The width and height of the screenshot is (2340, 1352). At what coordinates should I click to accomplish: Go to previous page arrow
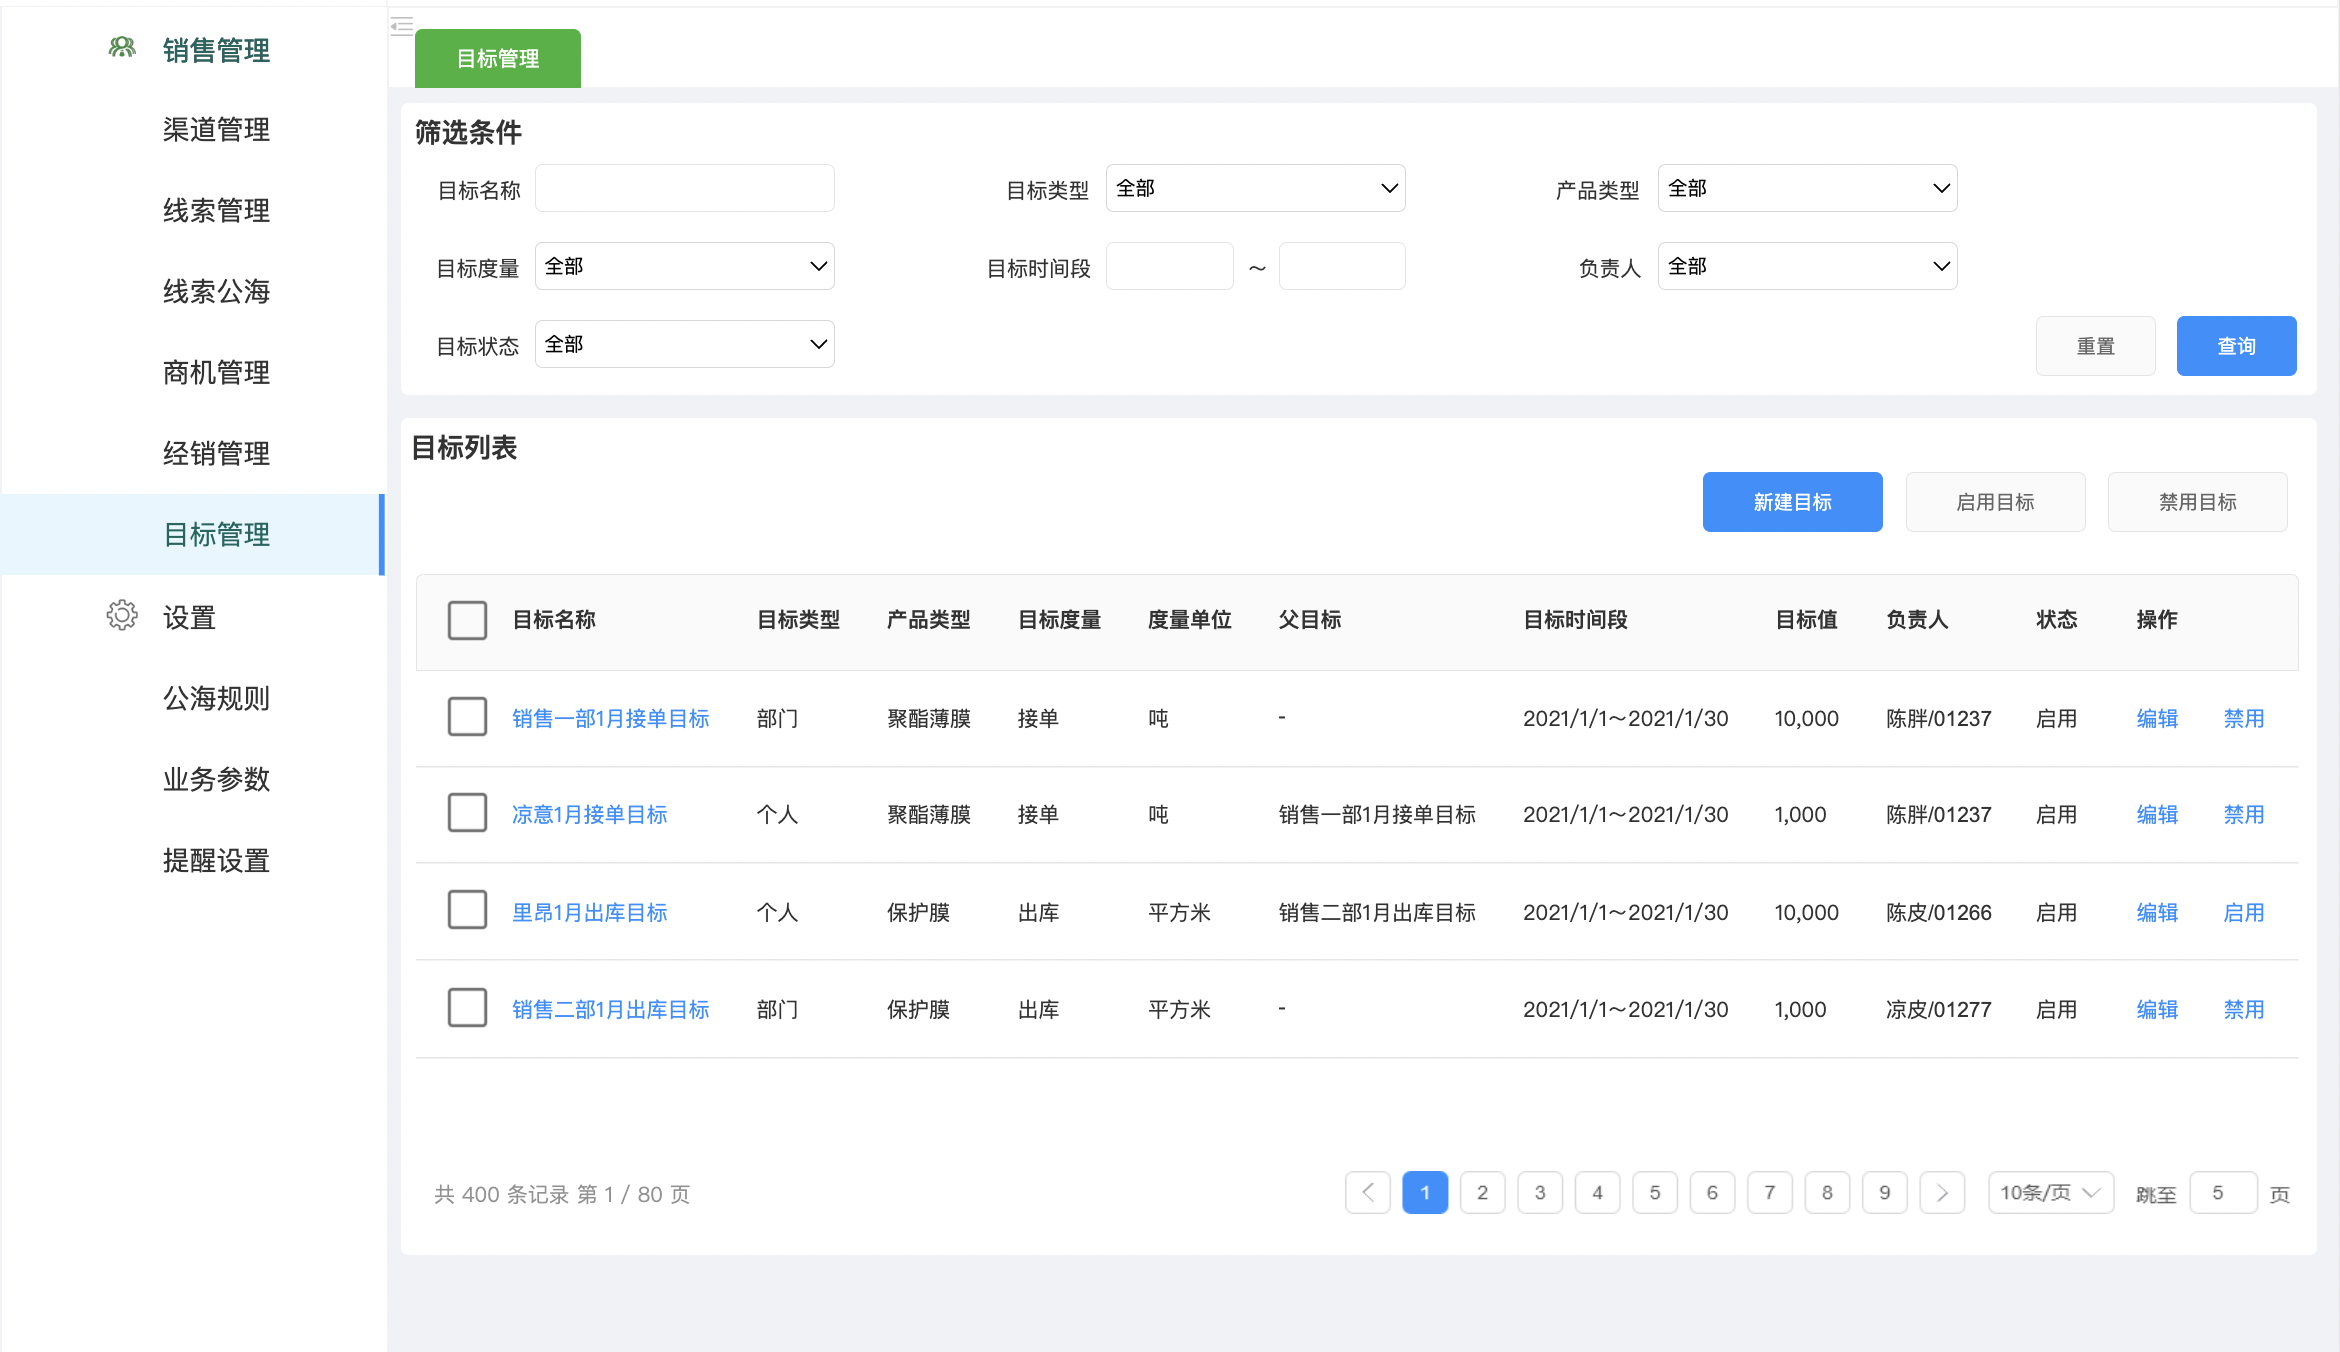(x=1368, y=1192)
